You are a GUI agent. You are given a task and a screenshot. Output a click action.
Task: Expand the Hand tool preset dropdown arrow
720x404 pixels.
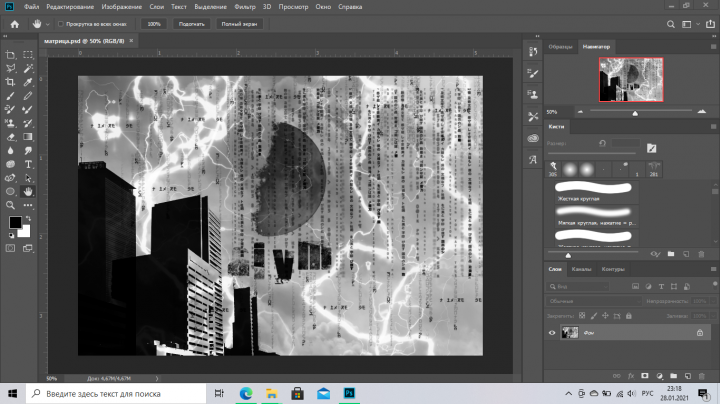(x=47, y=24)
